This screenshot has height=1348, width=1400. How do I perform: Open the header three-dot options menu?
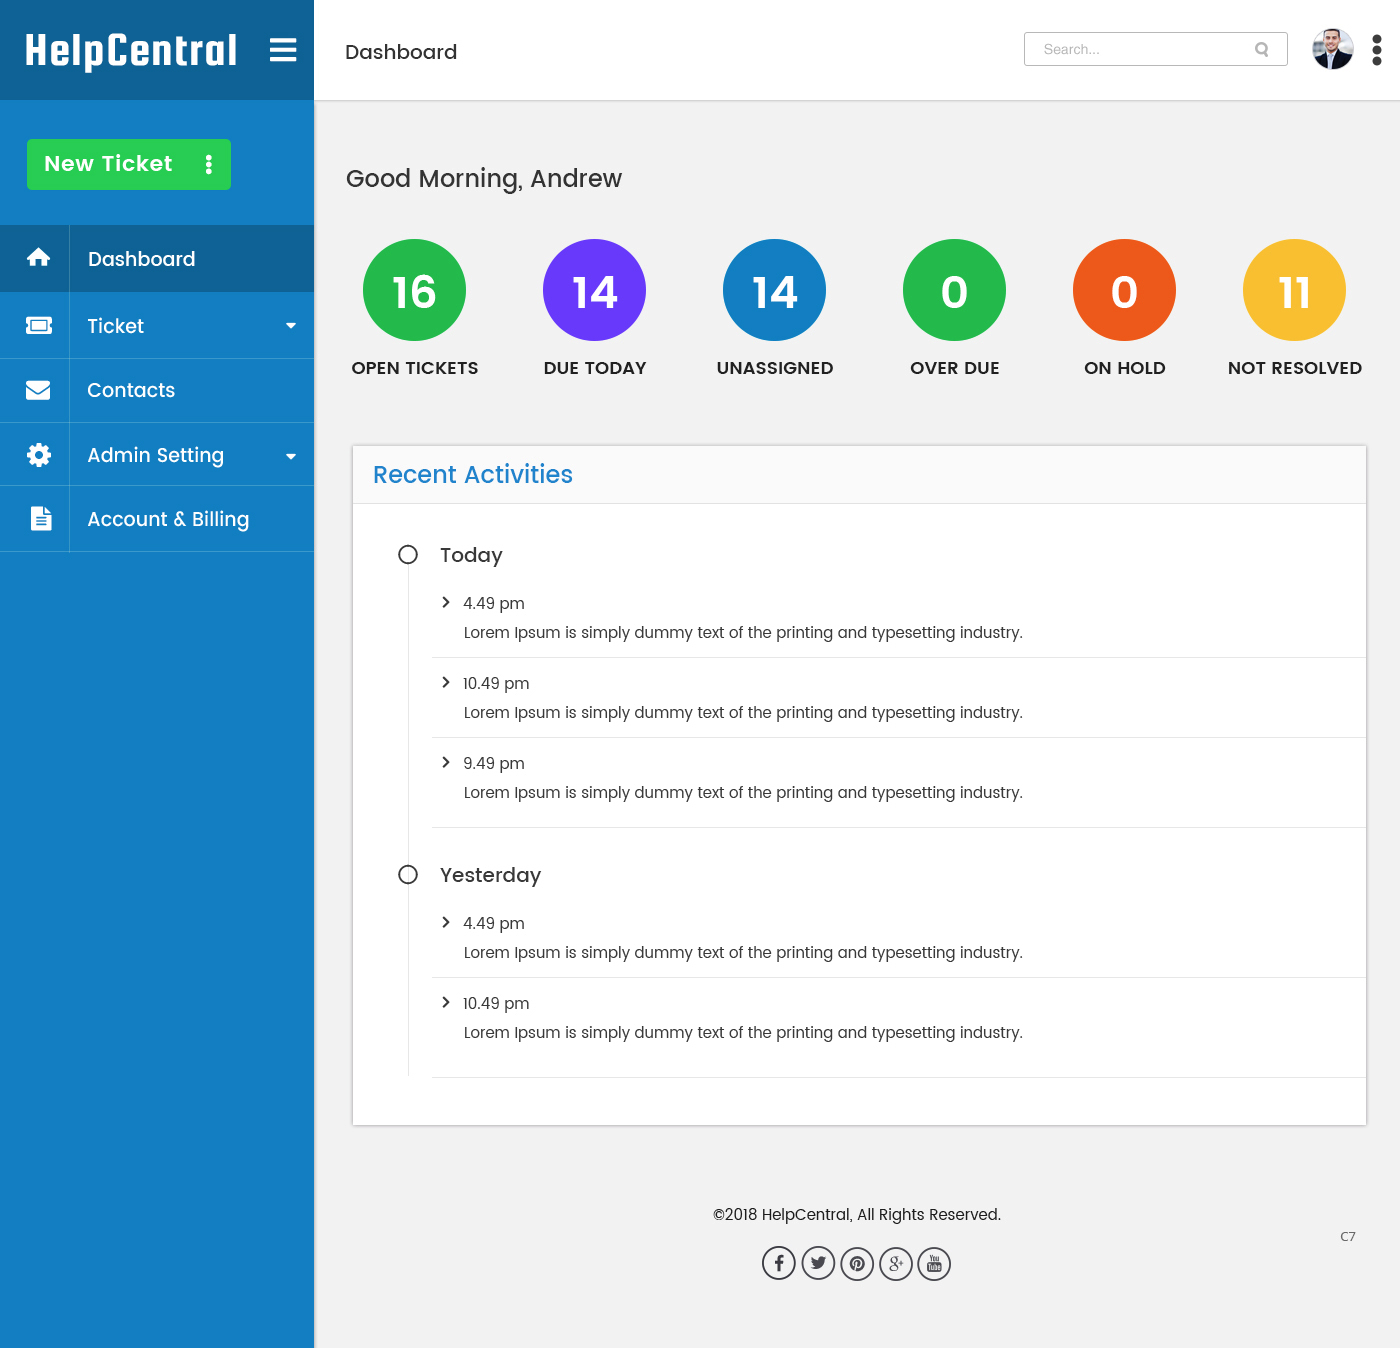point(1376,50)
